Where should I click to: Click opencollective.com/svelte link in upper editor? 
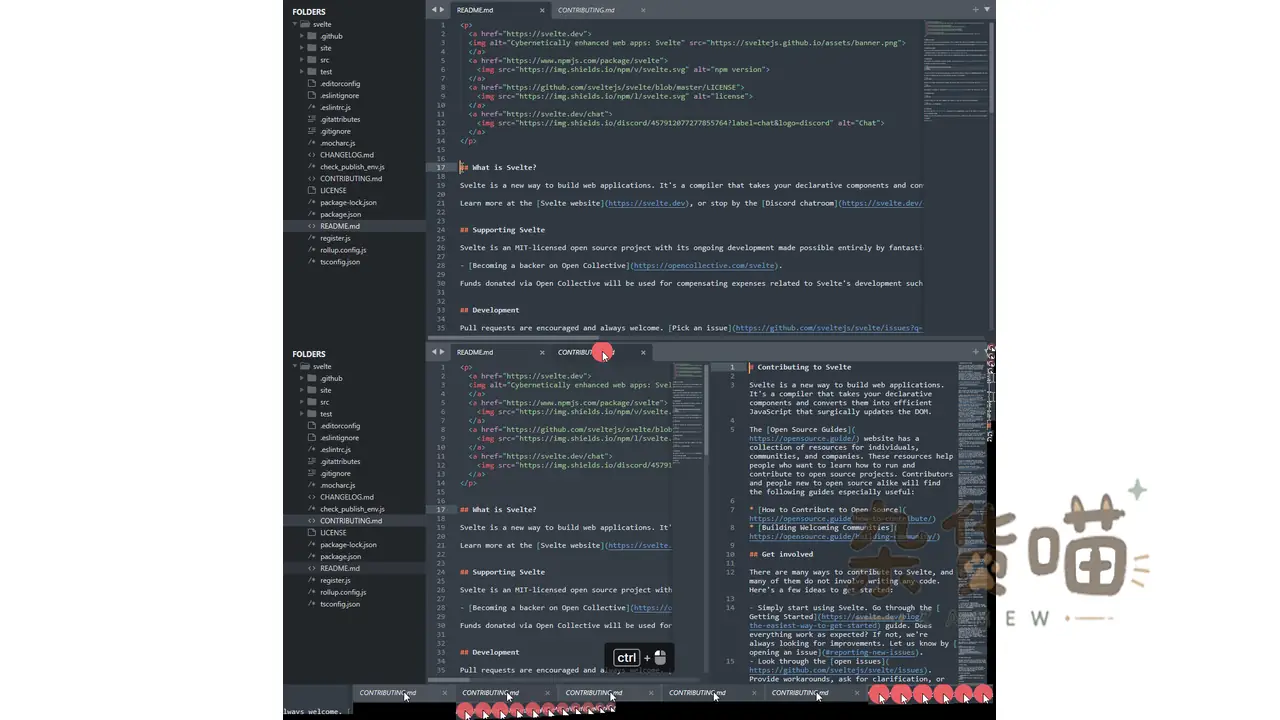pos(705,266)
